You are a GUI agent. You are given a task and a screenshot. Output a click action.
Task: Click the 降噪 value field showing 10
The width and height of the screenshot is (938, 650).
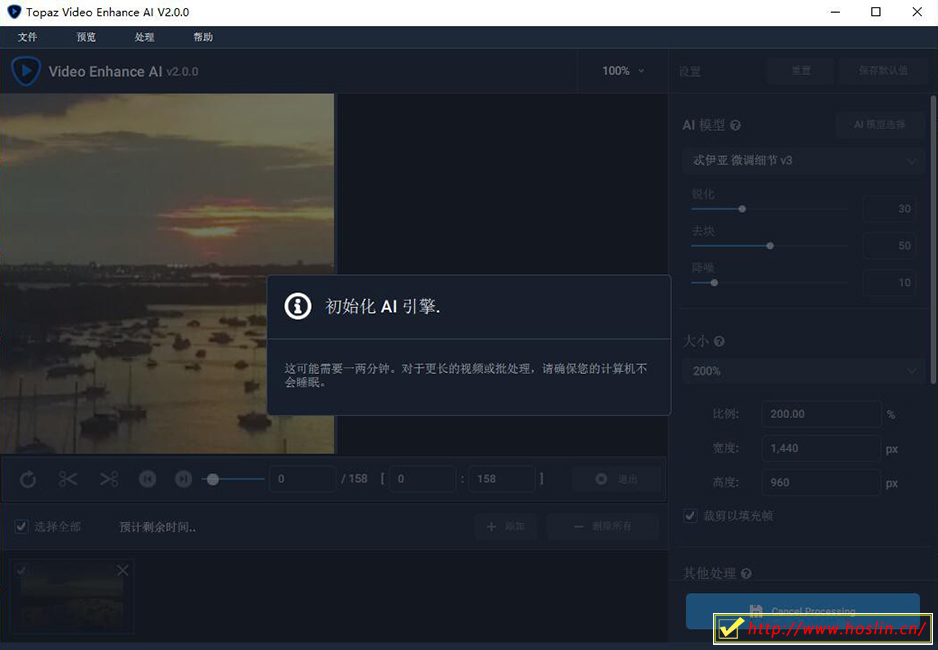point(889,282)
